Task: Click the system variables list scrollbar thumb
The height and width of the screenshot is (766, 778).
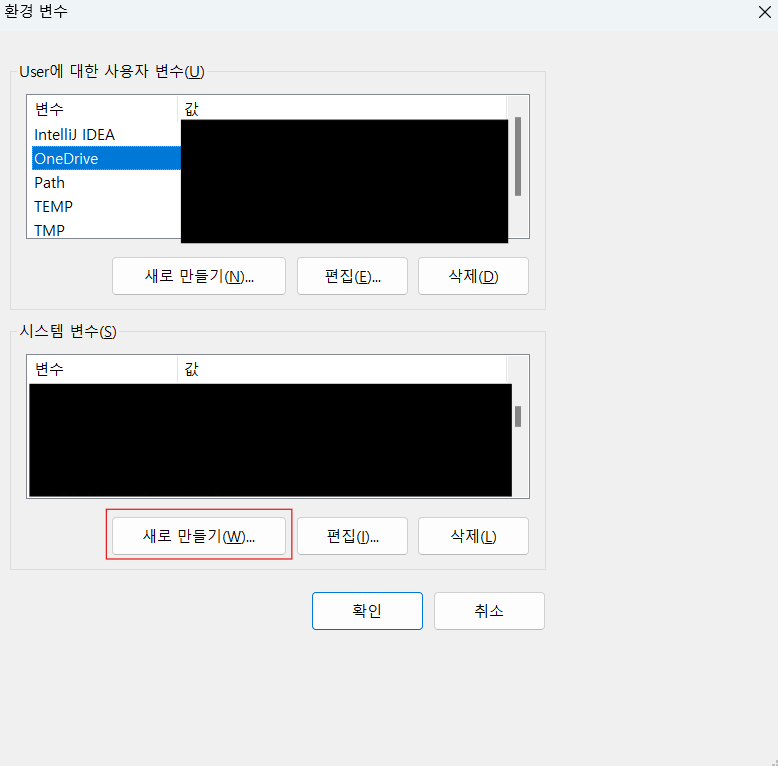Action: [x=518, y=416]
